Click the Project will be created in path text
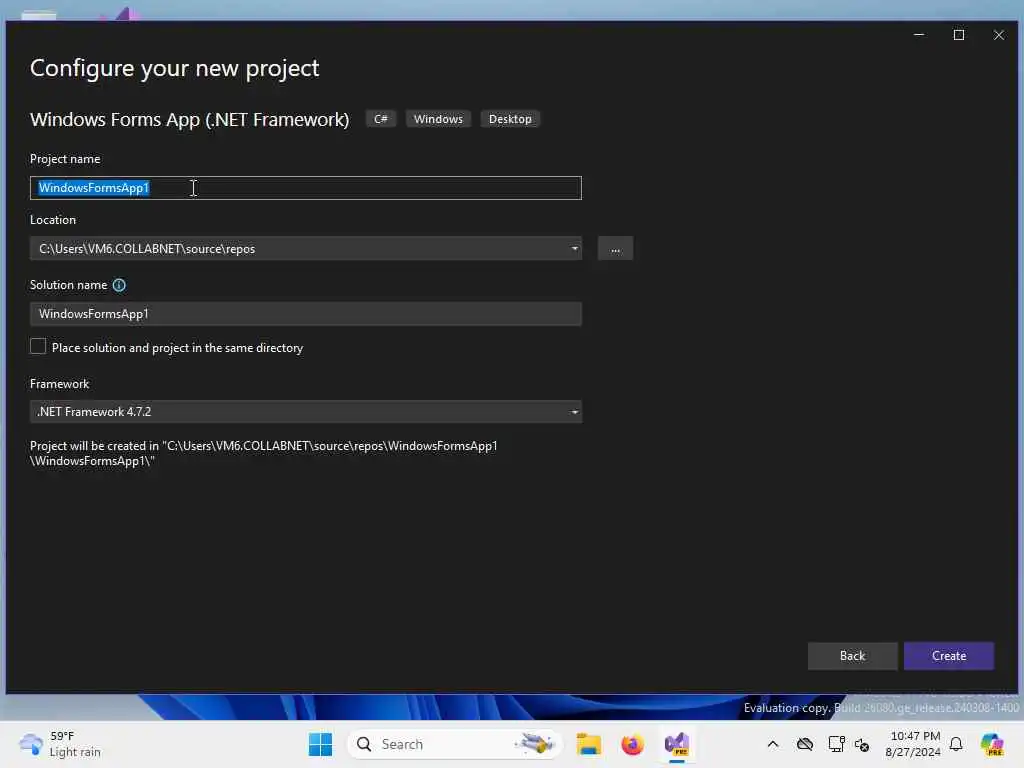The image size is (1024, 768). pyautogui.click(x=264, y=453)
